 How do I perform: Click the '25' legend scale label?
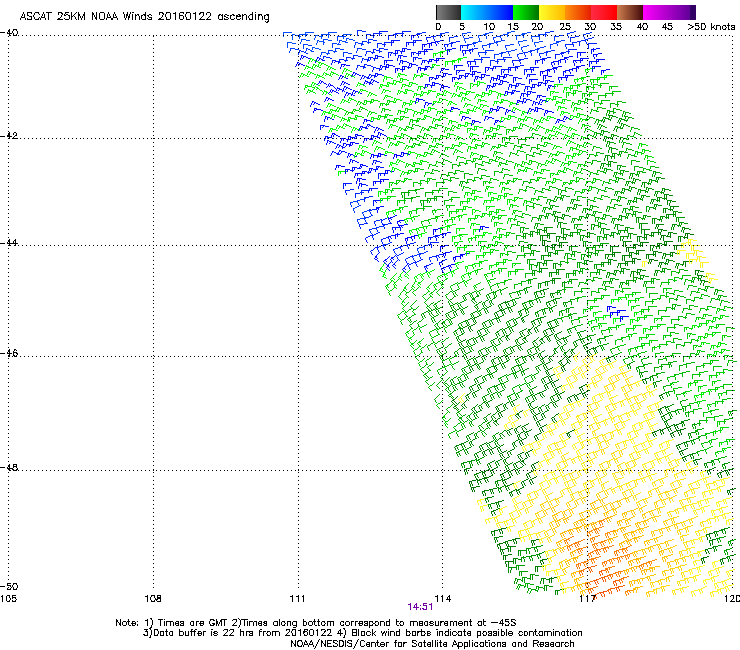coord(565,27)
